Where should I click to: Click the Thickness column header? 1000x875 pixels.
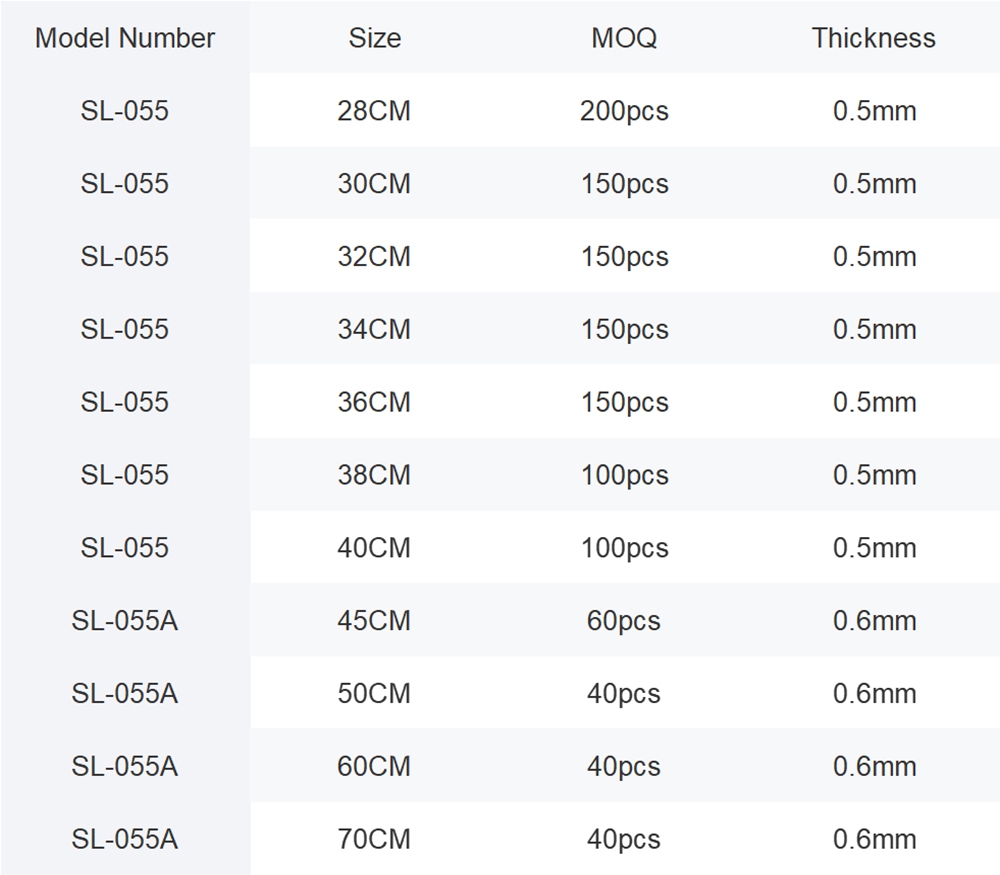(x=874, y=38)
